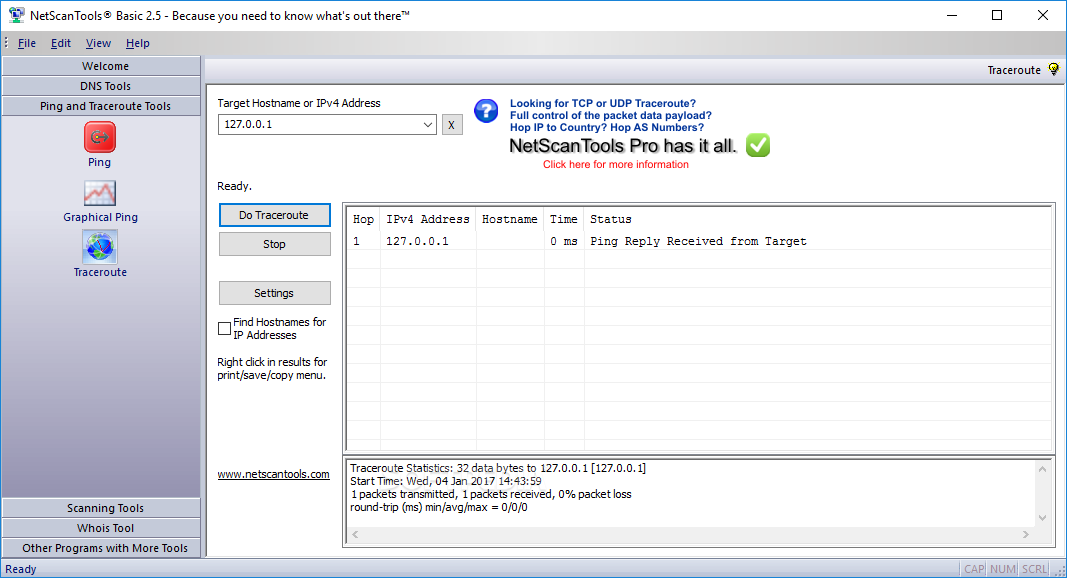The height and width of the screenshot is (578, 1067).
Task: Expand Other Programs with More Tools section
Action: click(x=101, y=548)
